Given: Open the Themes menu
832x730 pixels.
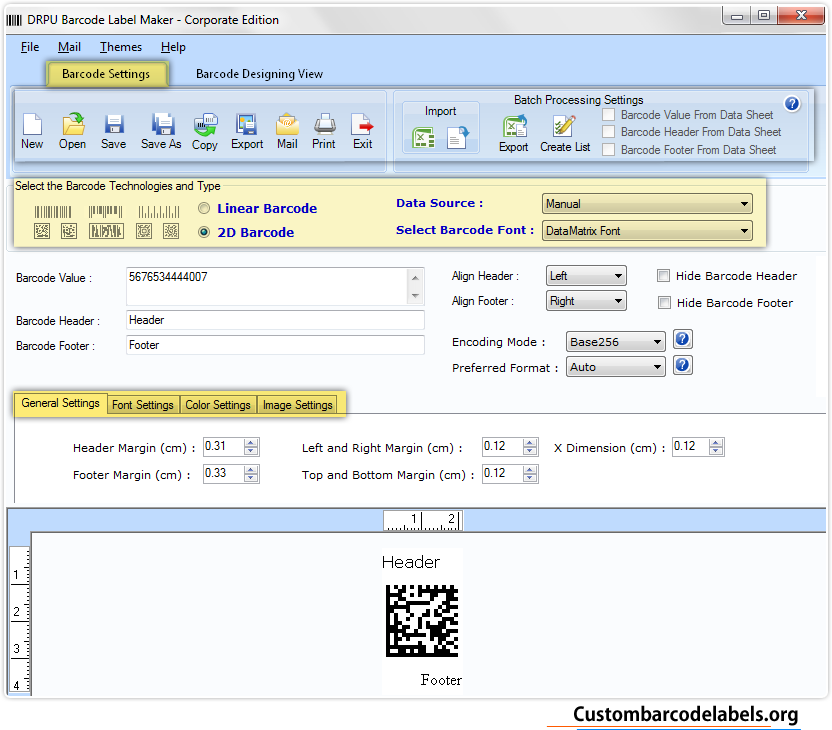Looking at the screenshot, I should (x=121, y=47).
